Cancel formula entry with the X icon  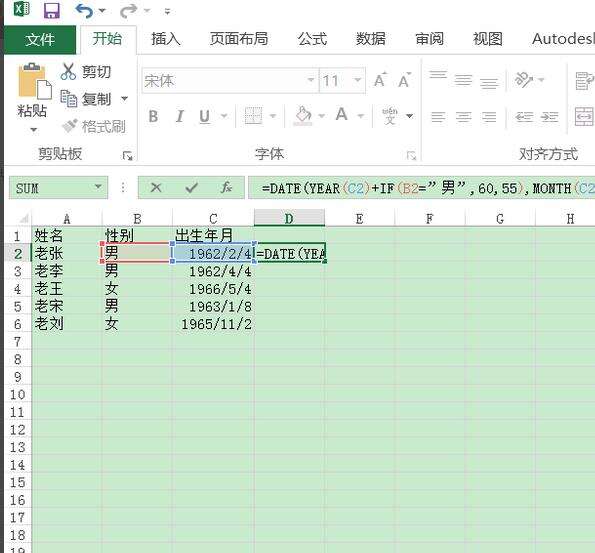[x=156, y=187]
